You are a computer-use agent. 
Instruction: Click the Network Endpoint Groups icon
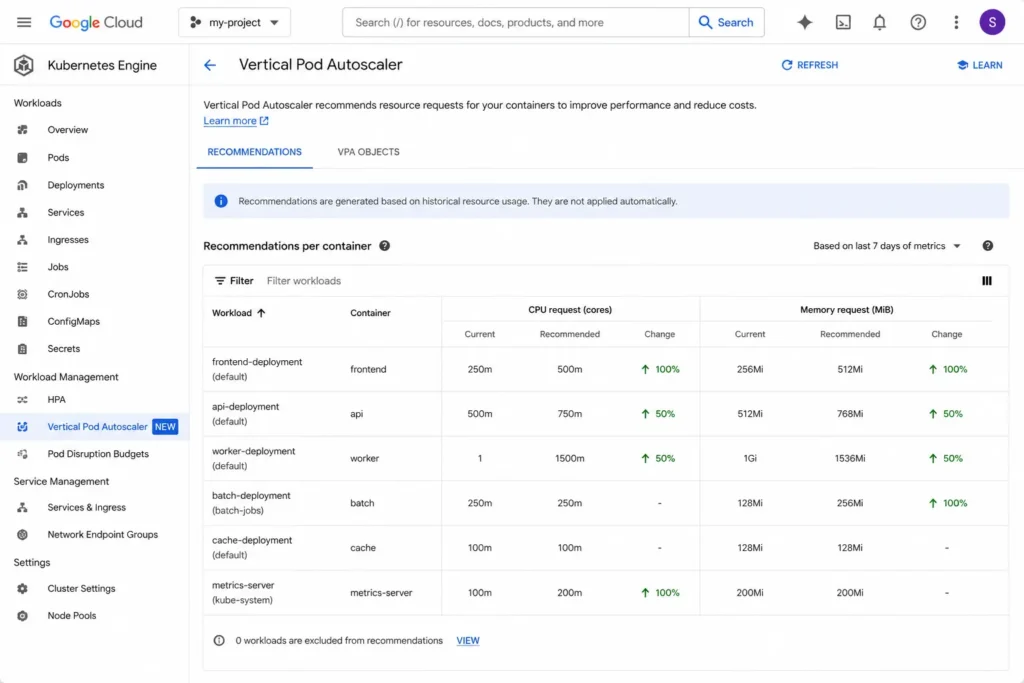(x=22, y=534)
